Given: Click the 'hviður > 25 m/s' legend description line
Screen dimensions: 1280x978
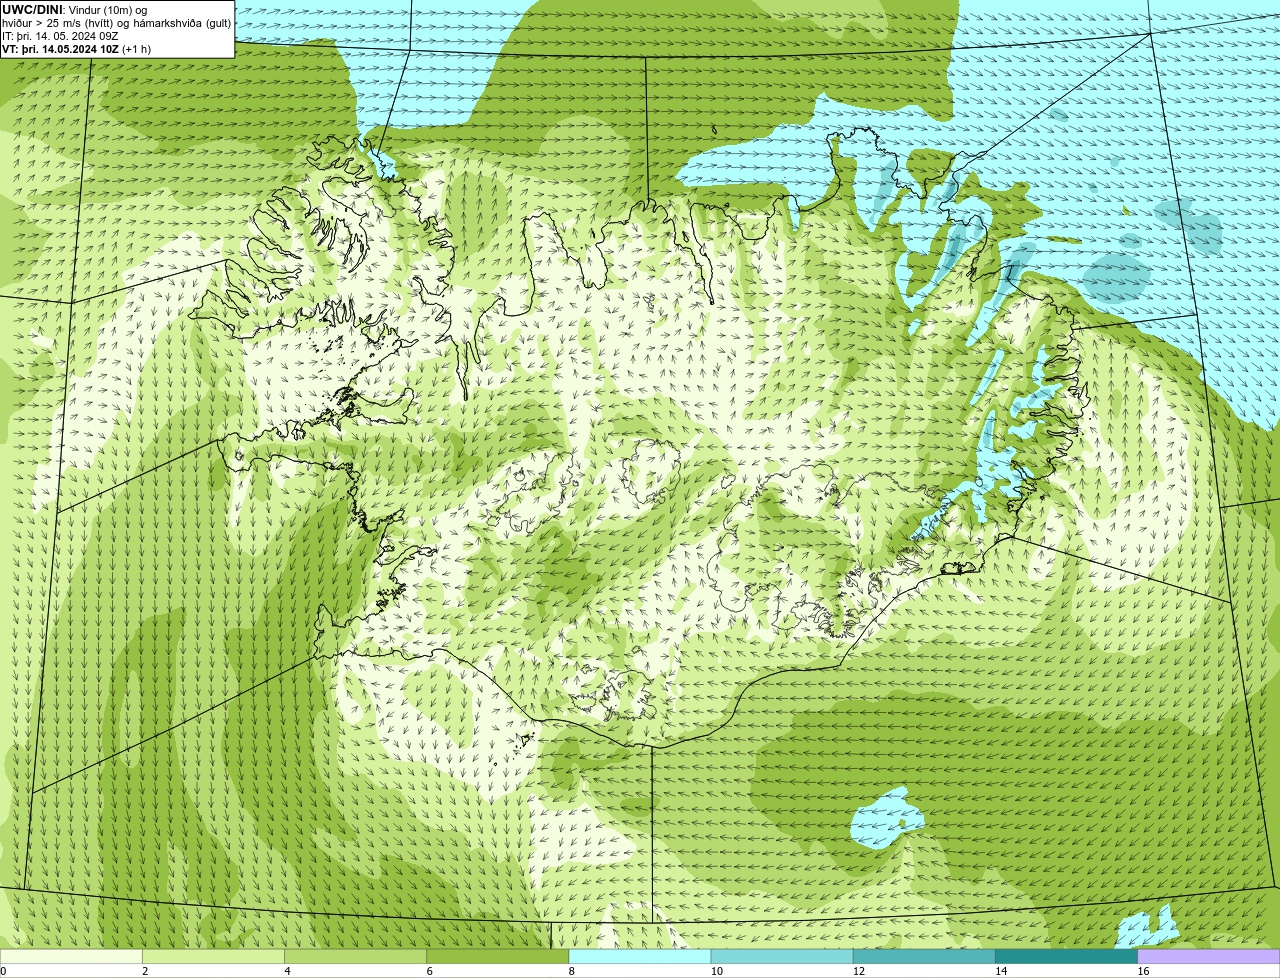Looking at the screenshot, I should pos(116,23).
